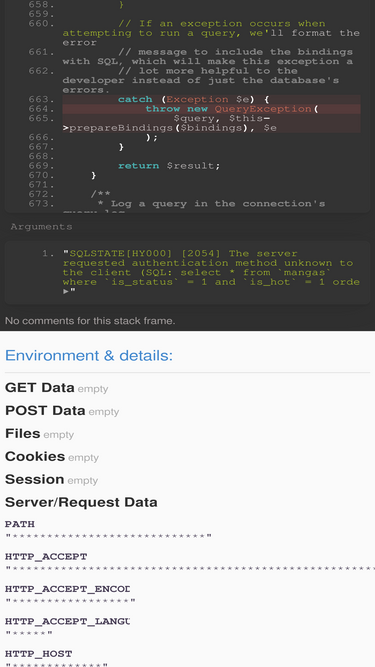375x667 pixels.
Task: Select the POST Data section label
Action: coord(45,410)
